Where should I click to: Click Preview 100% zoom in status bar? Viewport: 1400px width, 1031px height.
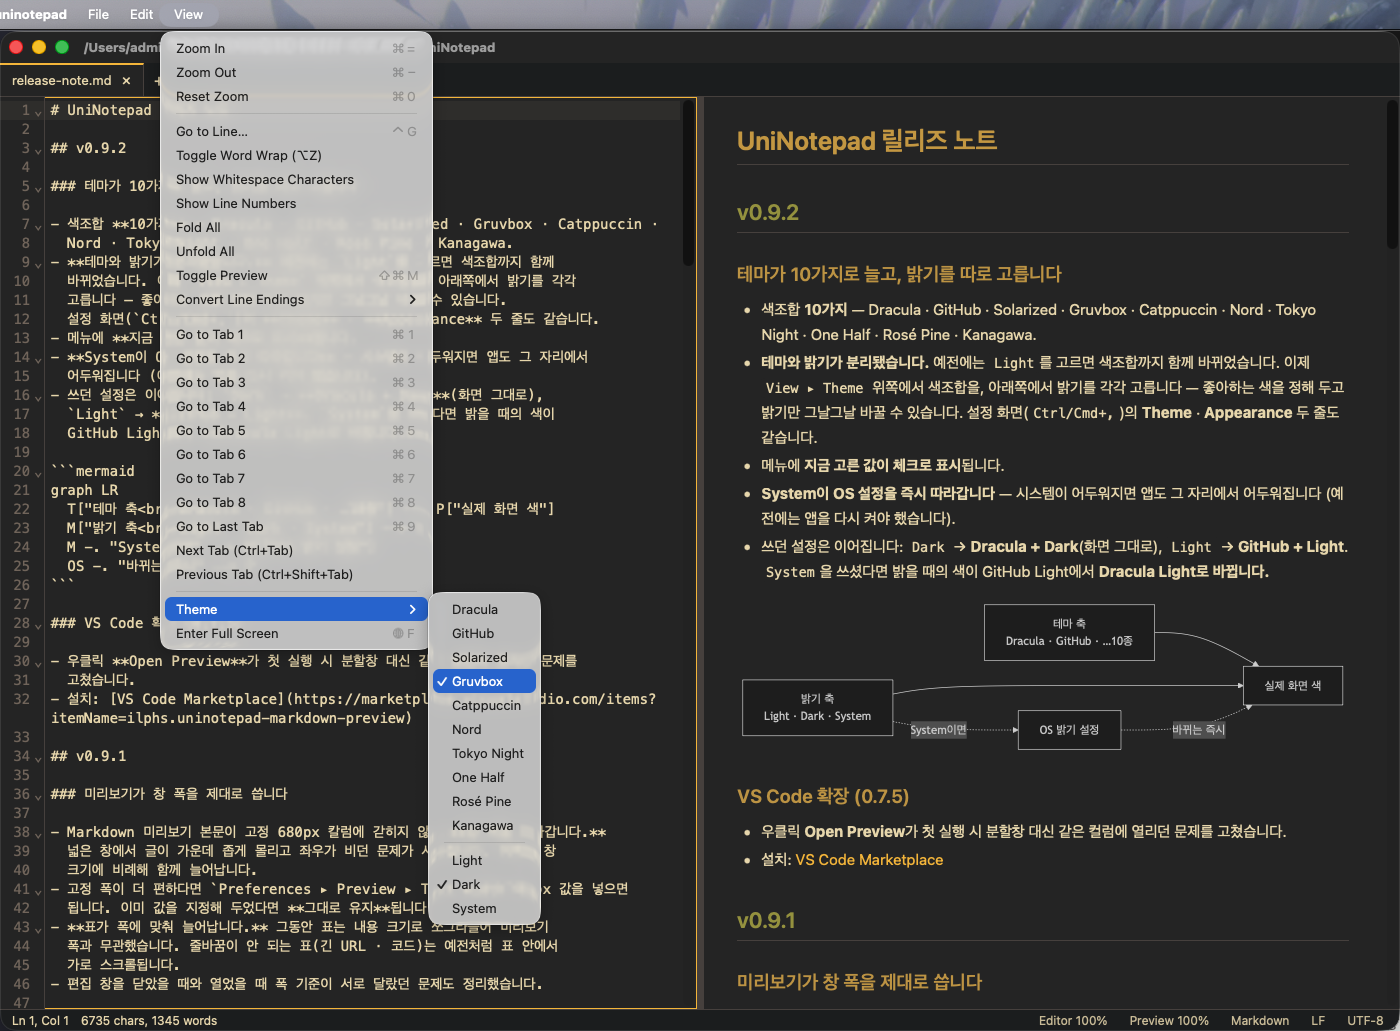click(x=1169, y=1021)
